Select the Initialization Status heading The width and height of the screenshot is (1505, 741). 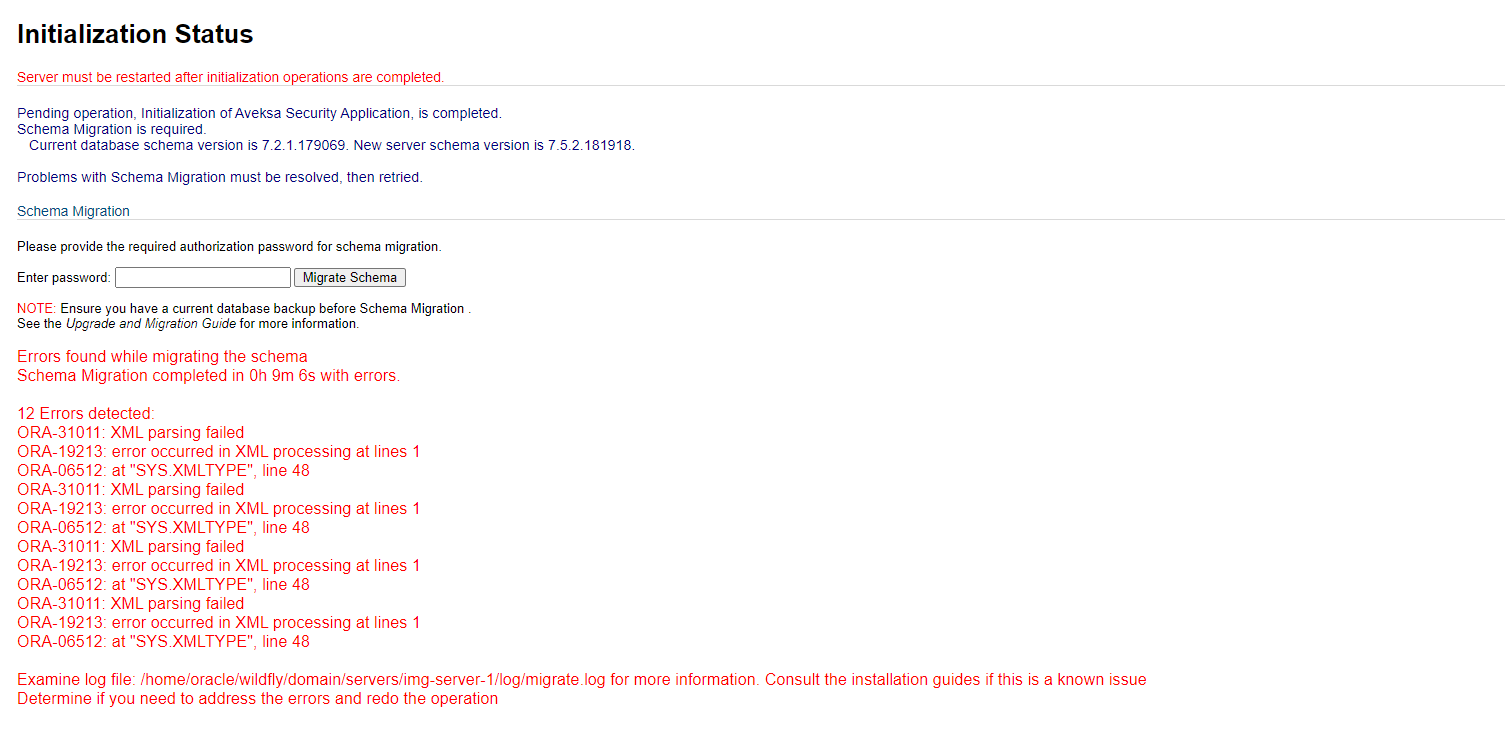click(x=135, y=34)
